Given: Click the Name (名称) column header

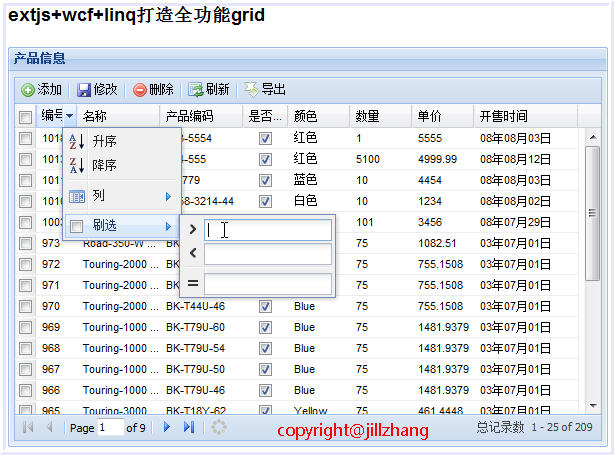Looking at the screenshot, I should click(117, 117).
